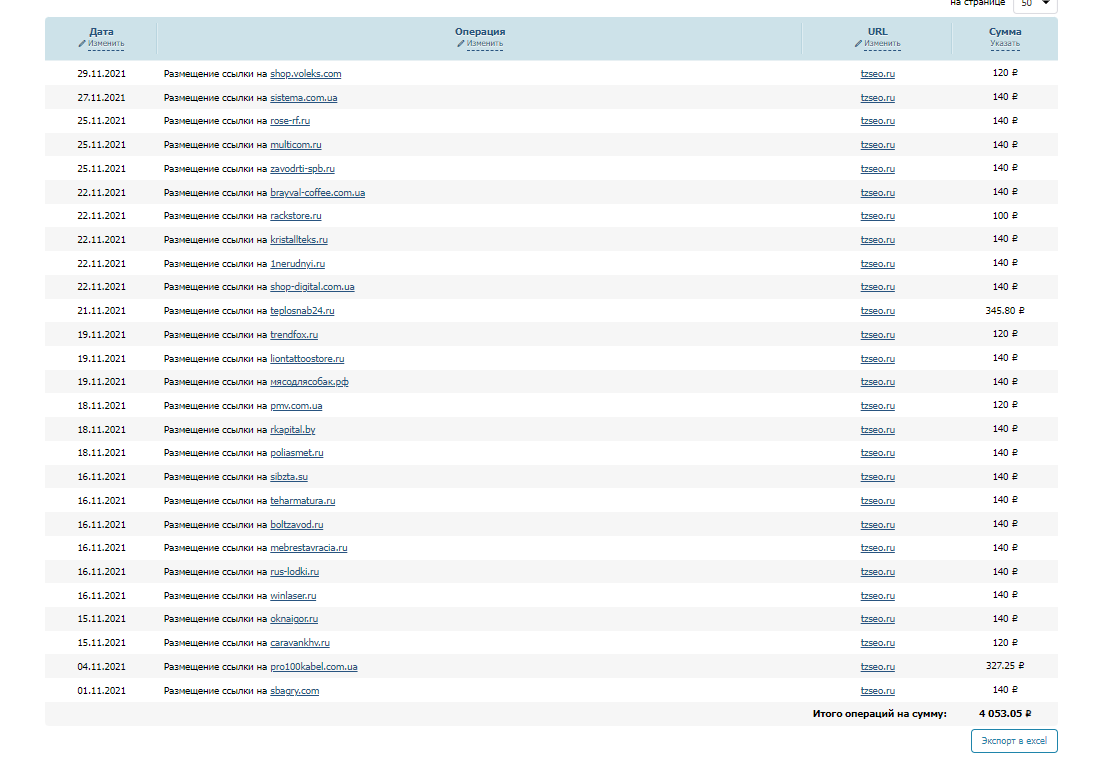Image resolution: width=1105 pixels, height=757 pixels.
Task: Click the 'Экспорт в excel' button
Action: click(1014, 741)
